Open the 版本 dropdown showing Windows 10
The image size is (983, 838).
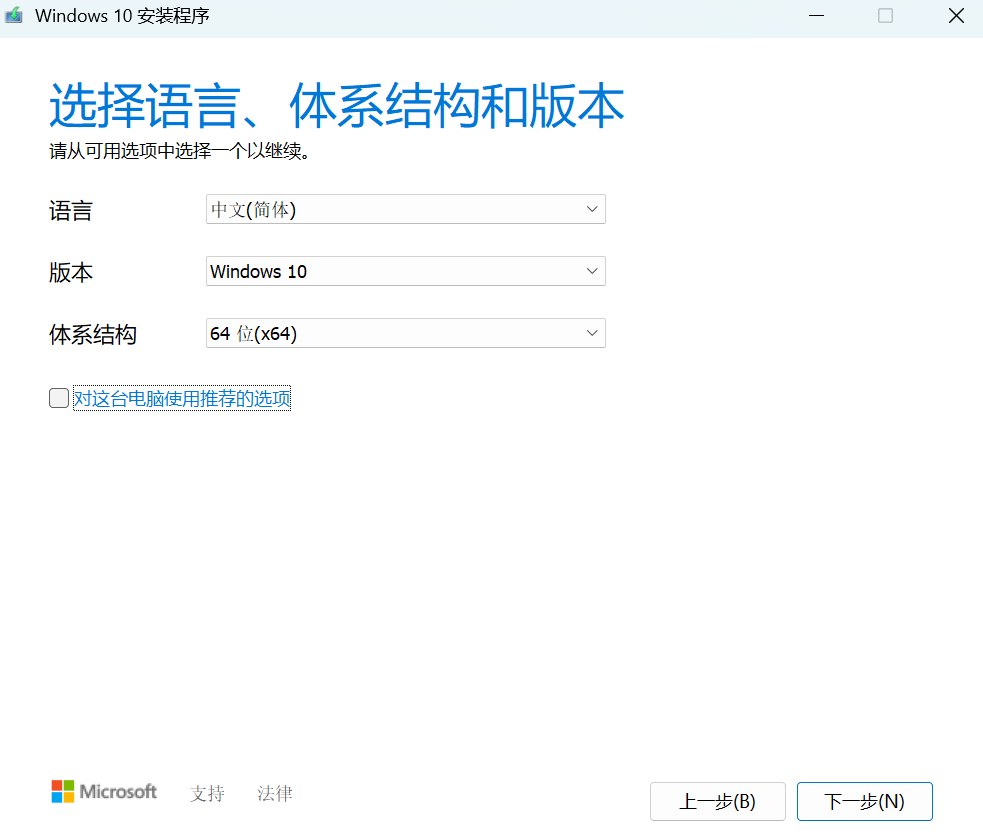tap(406, 271)
